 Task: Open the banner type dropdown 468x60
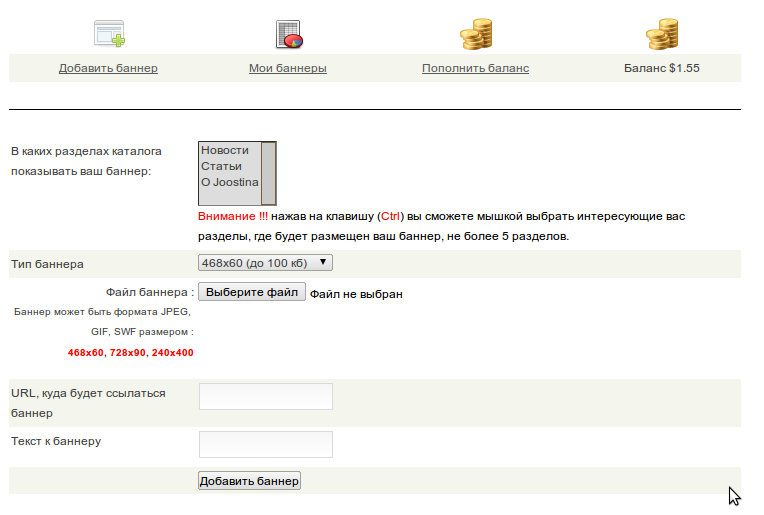[265, 263]
